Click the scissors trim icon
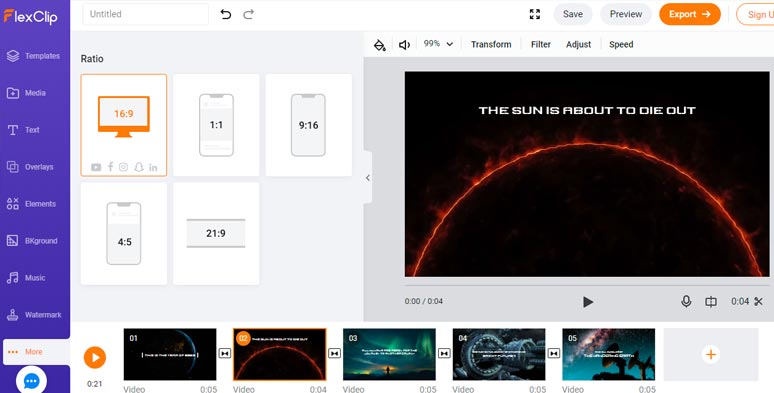The width and height of the screenshot is (774, 393). pyautogui.click(x=759, y=301)
